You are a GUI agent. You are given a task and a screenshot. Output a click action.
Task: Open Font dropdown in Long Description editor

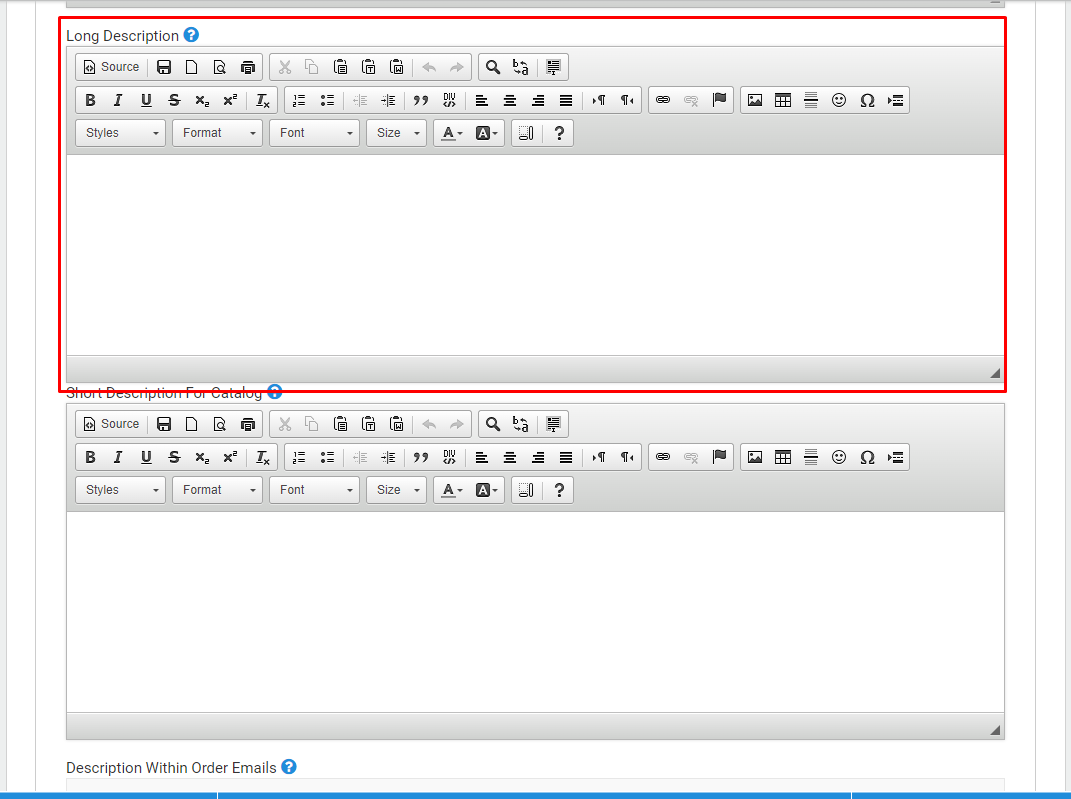(x=314, y=133)
